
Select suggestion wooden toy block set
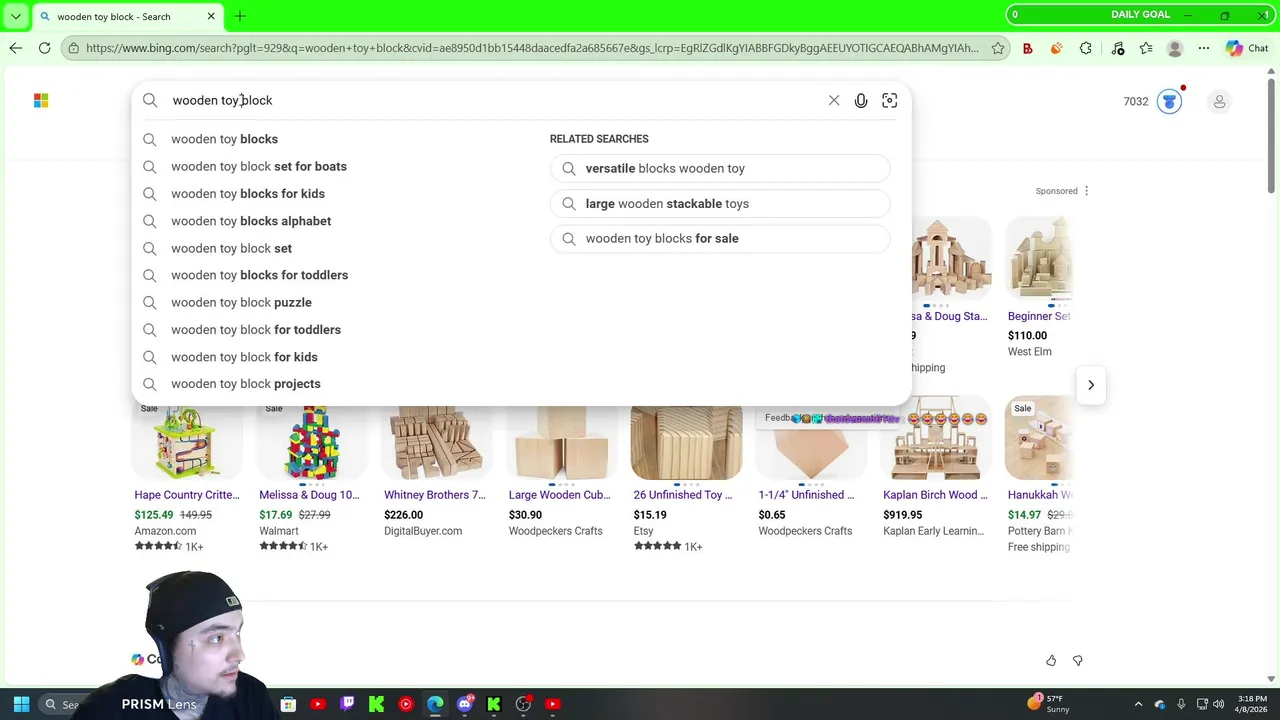(231, 248)
